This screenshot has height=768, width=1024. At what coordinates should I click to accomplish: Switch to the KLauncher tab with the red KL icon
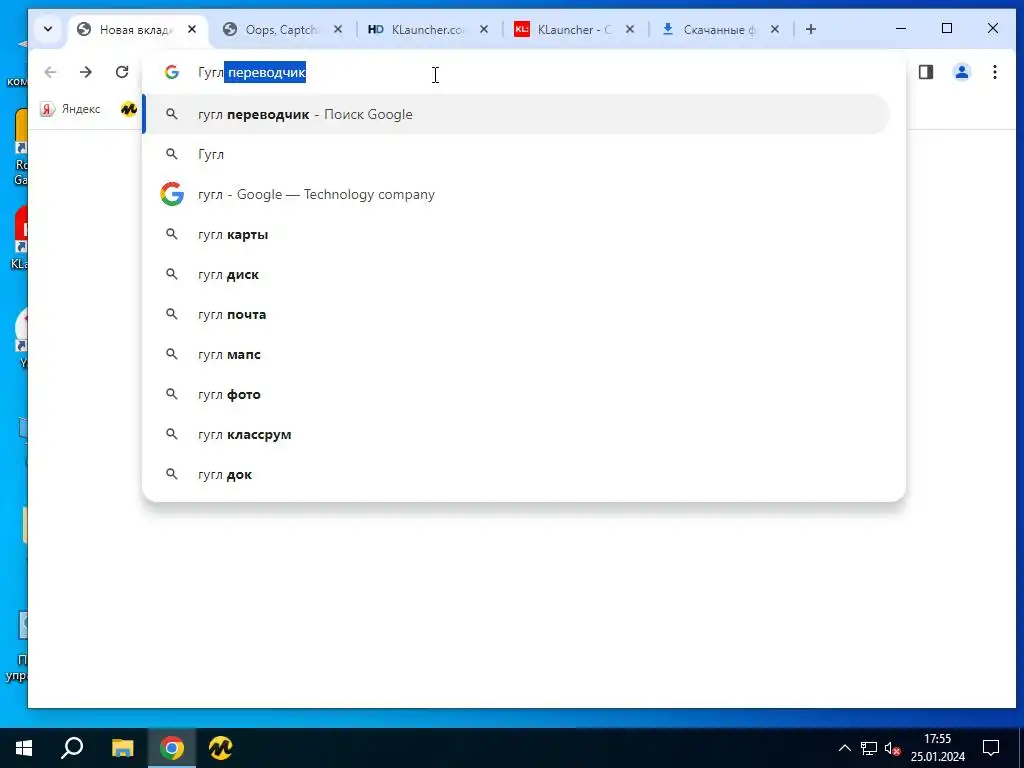(575, 29)
